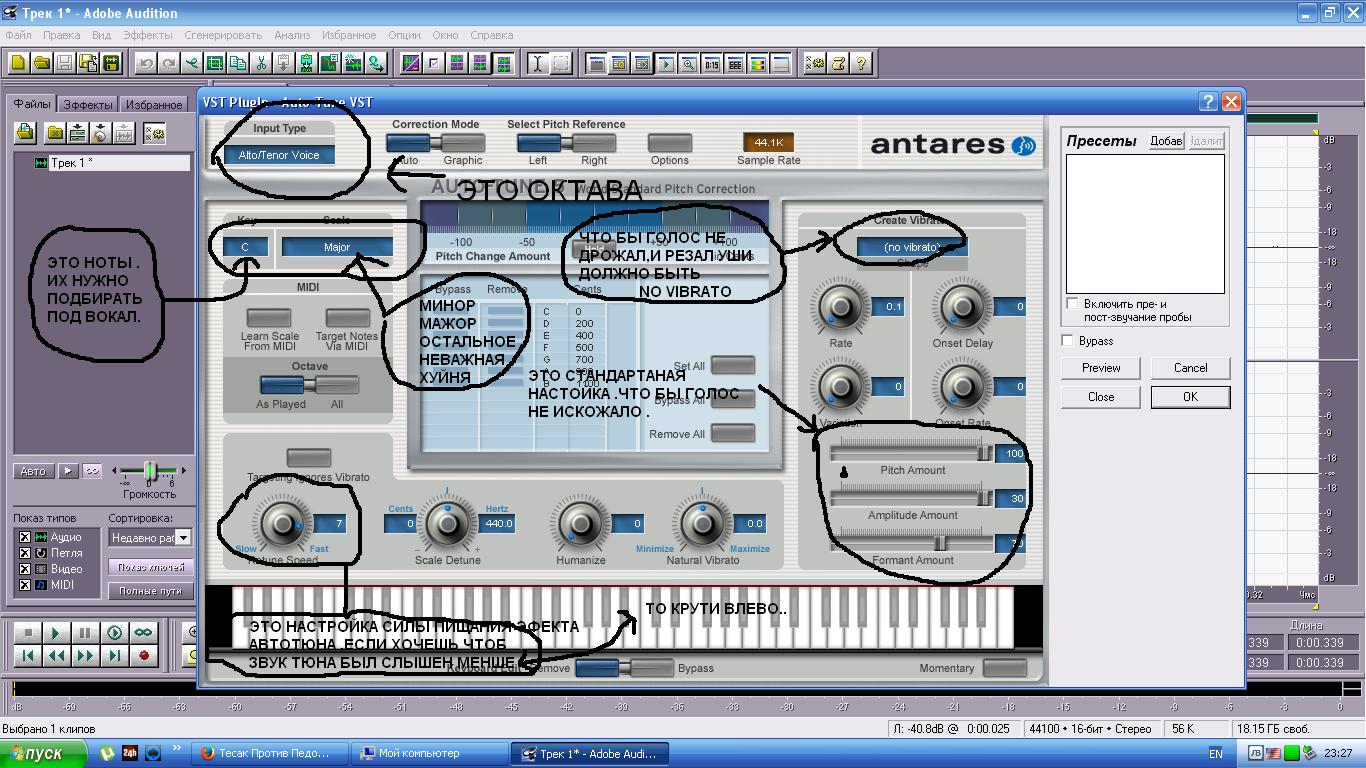Uncheck the Аудио type checkbox
This screenshot has height=768, width=1366.
click(25, 537)
